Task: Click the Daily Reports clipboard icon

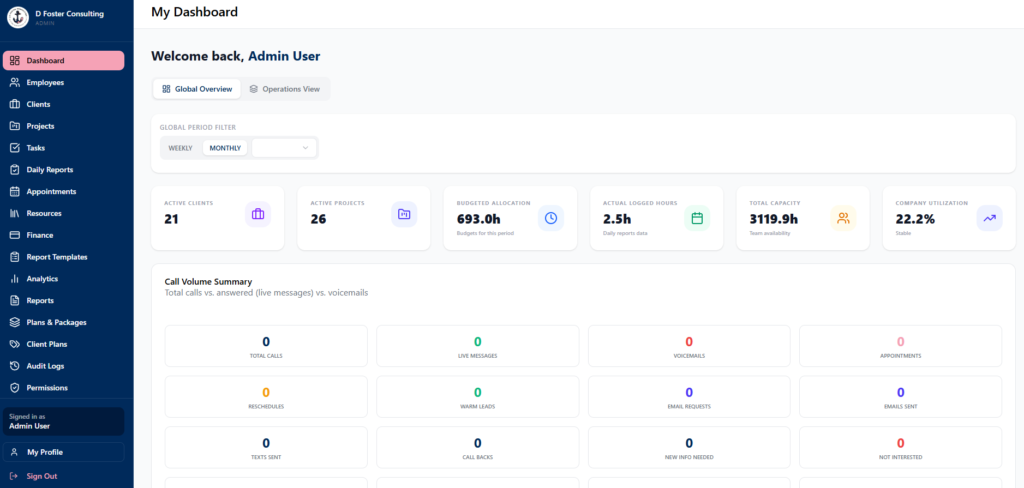Action: pos(14,170)
